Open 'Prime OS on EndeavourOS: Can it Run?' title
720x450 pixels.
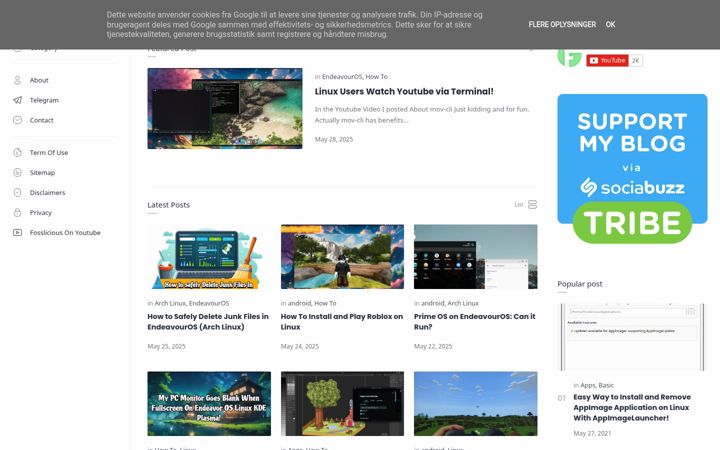[474, 321]
